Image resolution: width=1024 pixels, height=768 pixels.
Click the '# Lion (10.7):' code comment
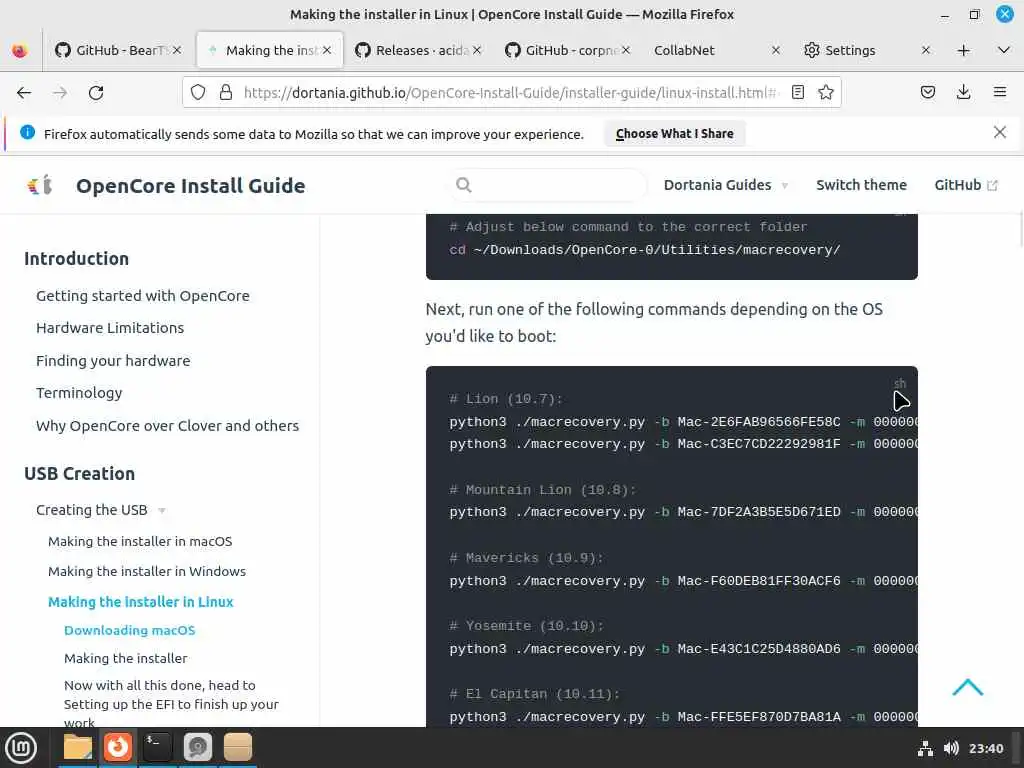(x=506, y=399)
